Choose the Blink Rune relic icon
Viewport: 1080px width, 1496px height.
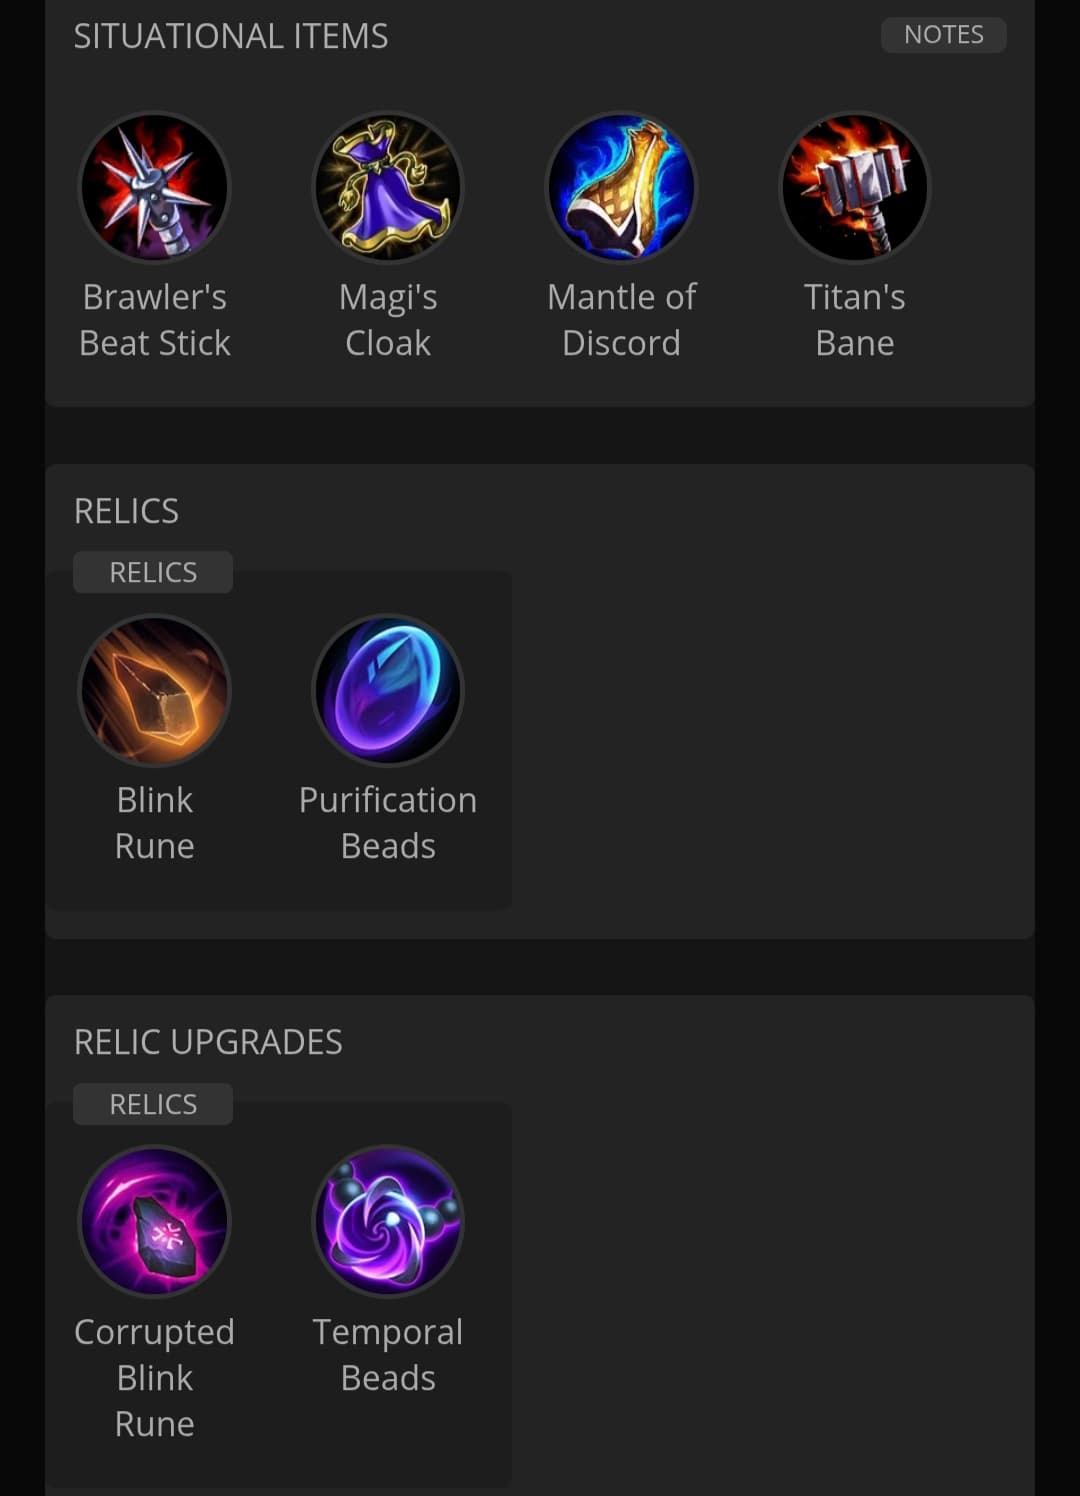(x=154, y=691)
